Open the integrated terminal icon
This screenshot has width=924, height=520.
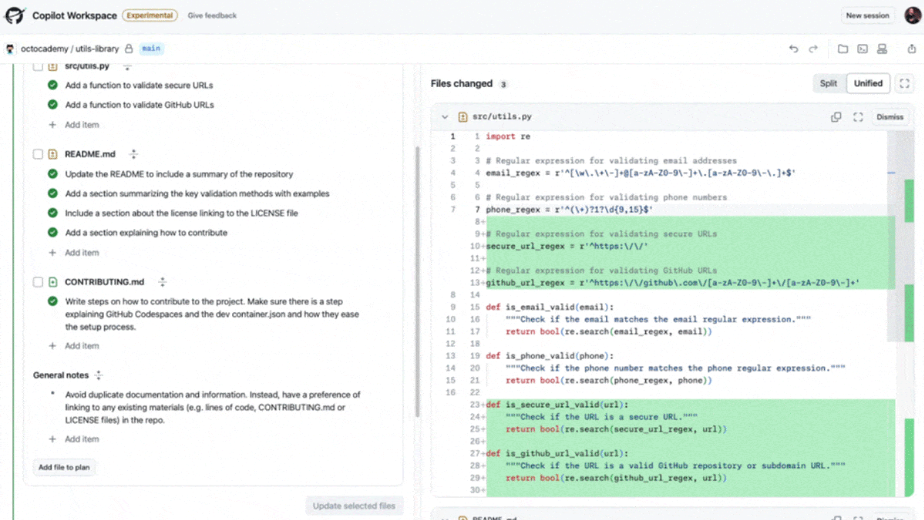[x=862, y=49]
